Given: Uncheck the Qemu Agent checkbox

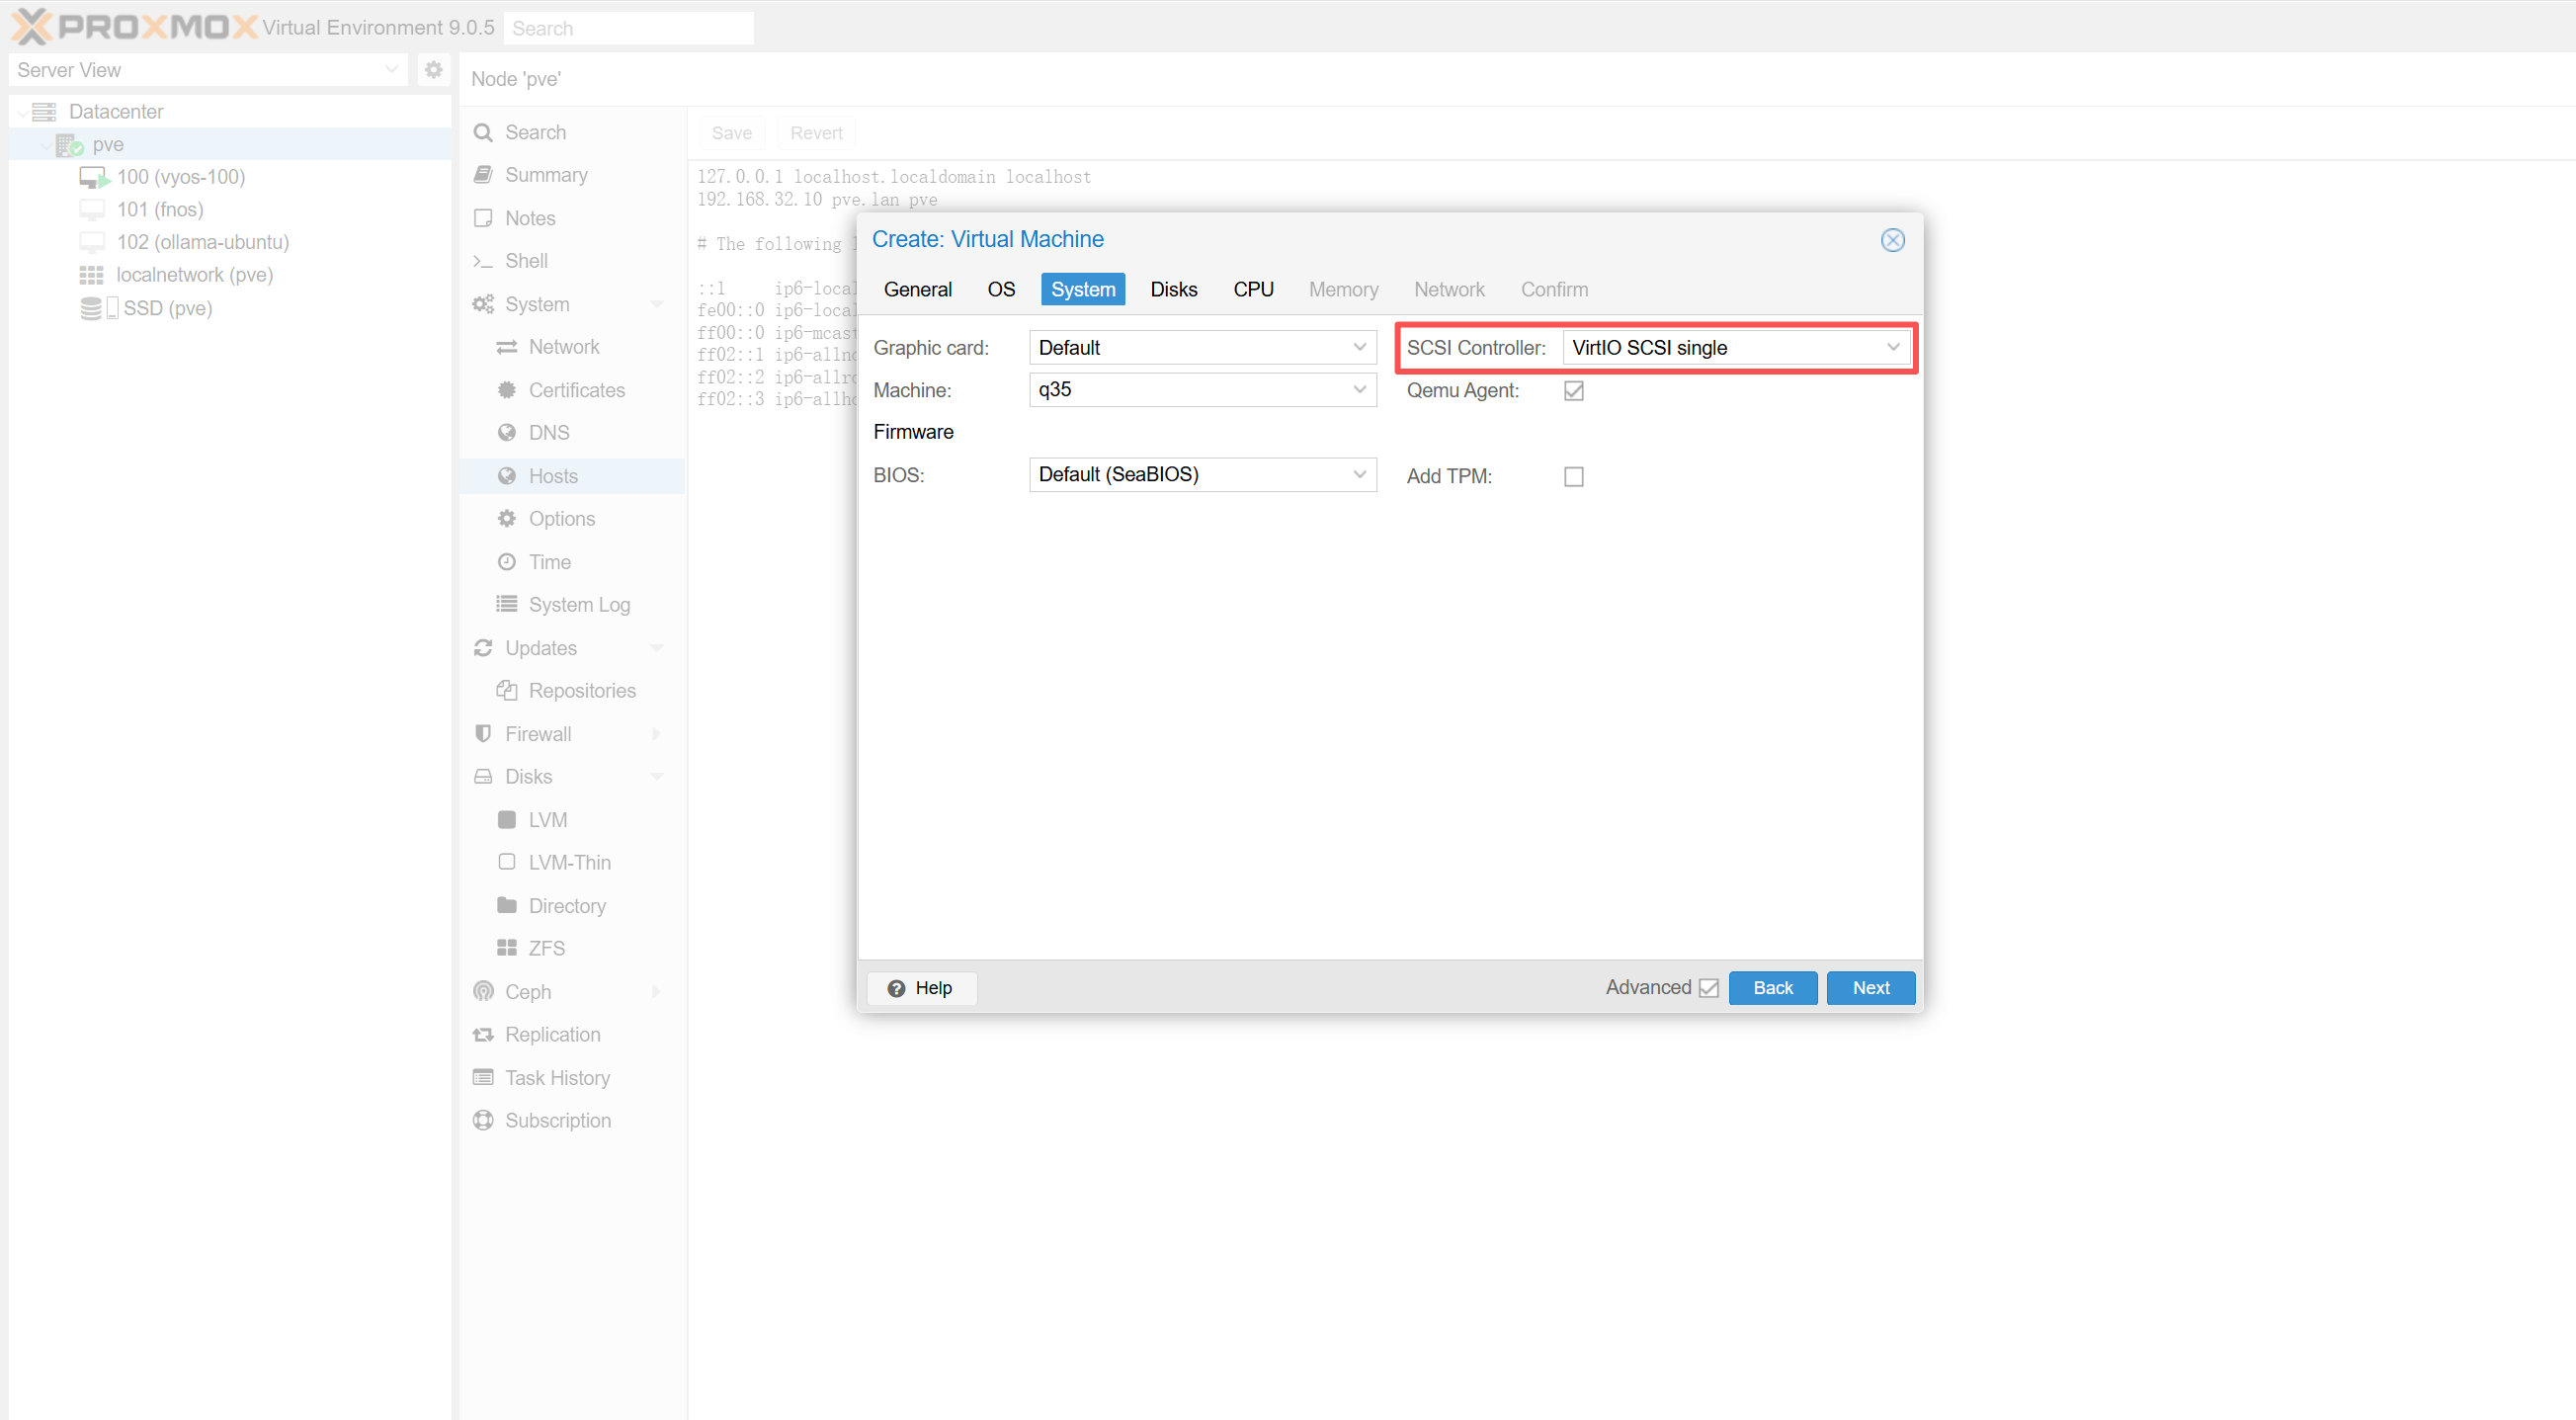Looking at the screenshot, I should [x=1573, y=391].
